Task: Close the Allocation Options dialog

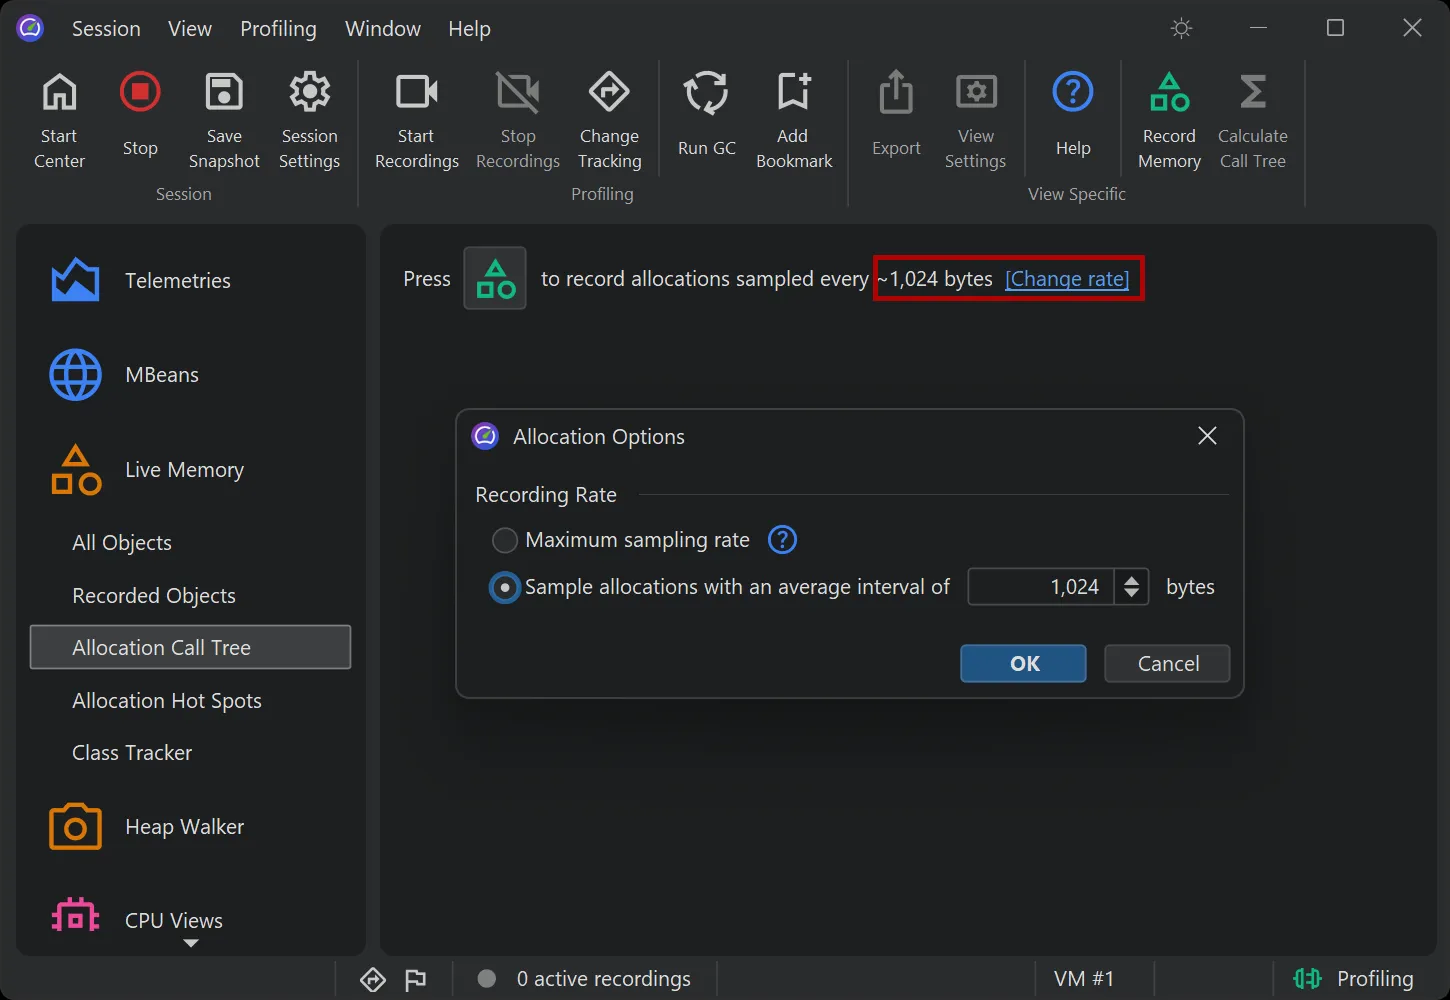Action: 1207,436
